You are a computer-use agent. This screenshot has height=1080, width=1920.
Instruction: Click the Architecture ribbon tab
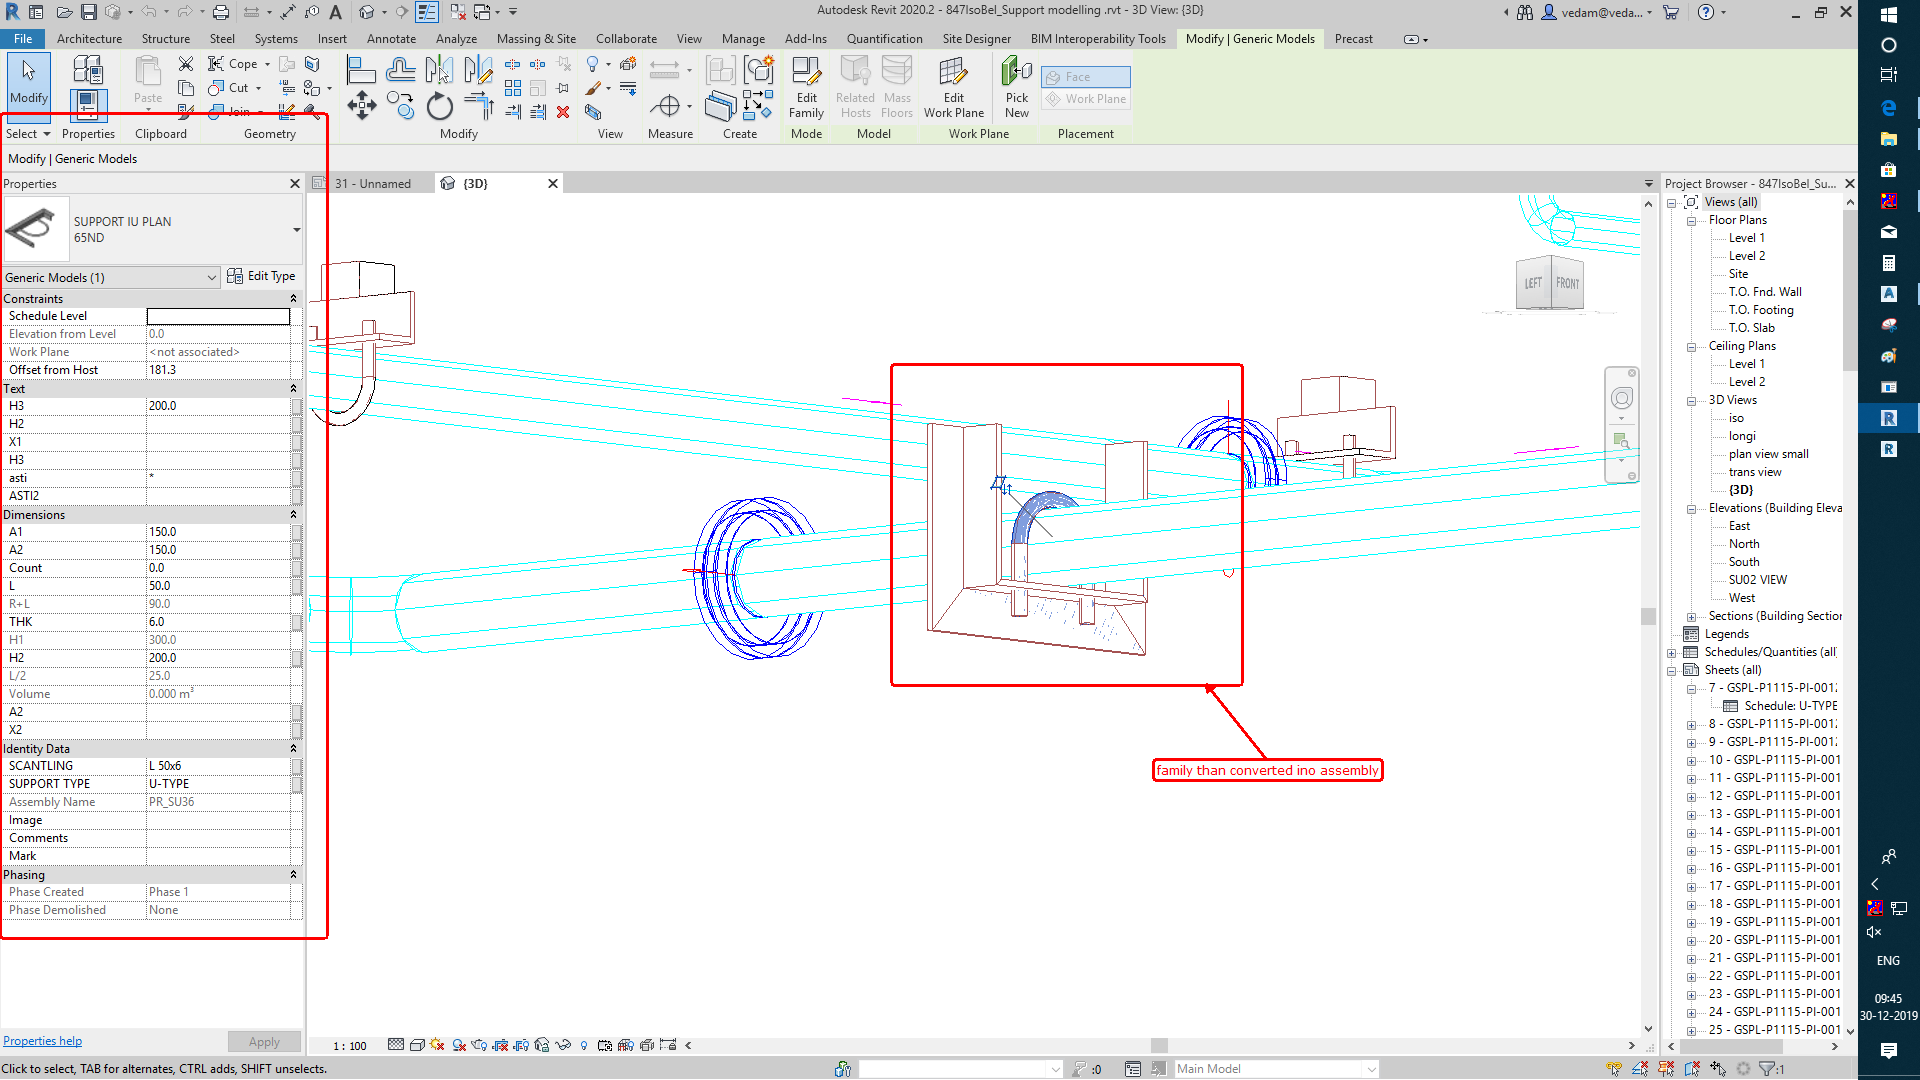88,37
